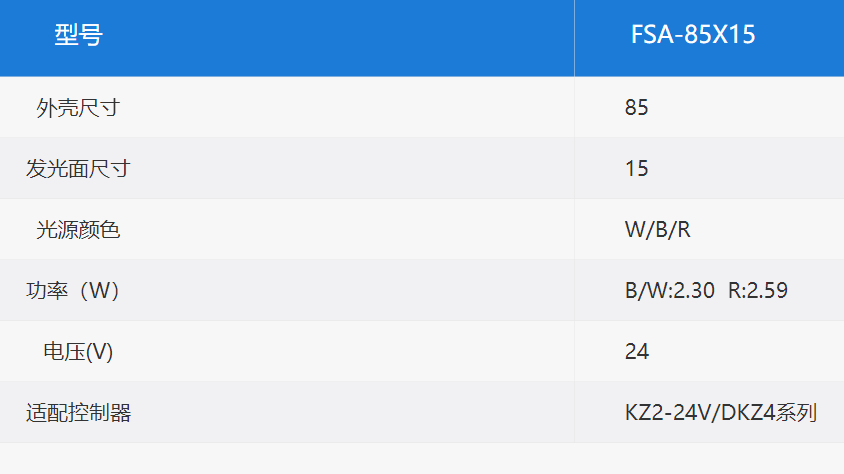Click the empty row below 适配控制器
The image size is (844, 474).
[x=422, y=458]
